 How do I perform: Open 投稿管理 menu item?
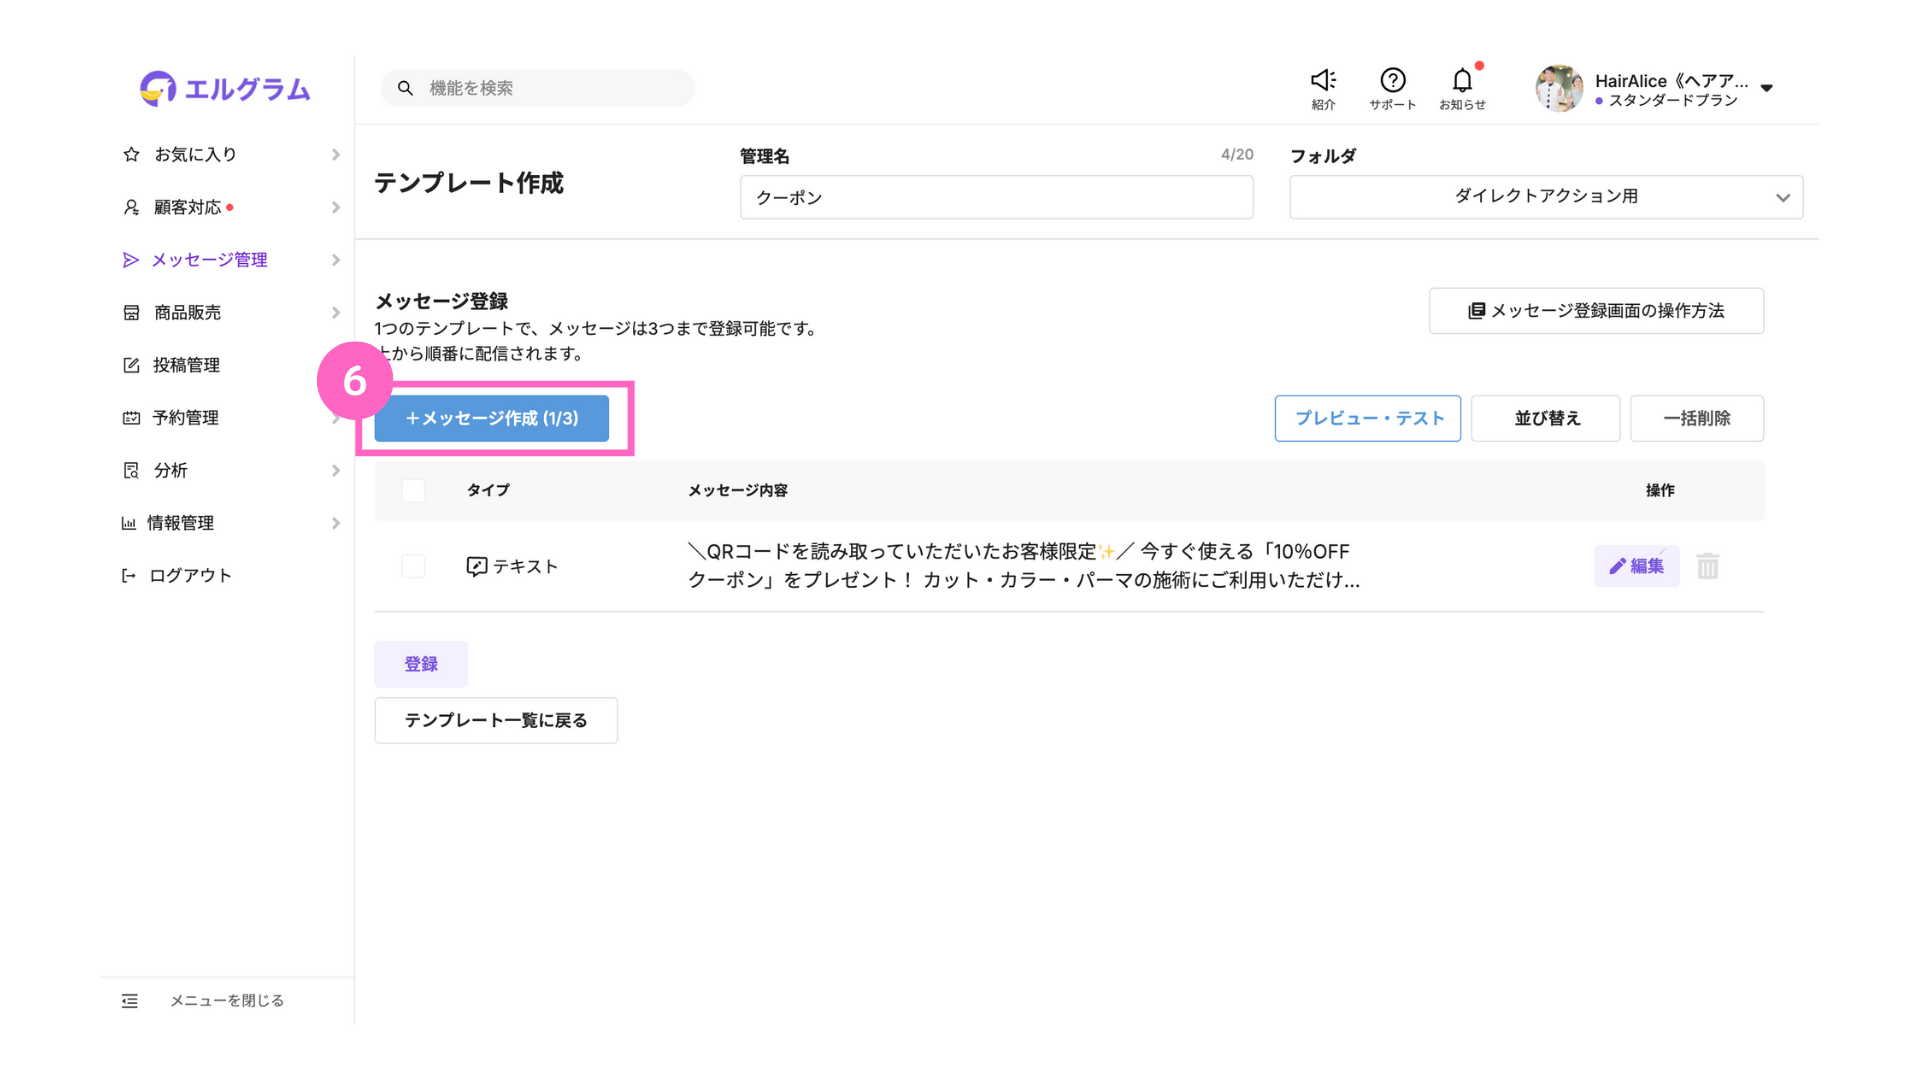pos(186,365)
